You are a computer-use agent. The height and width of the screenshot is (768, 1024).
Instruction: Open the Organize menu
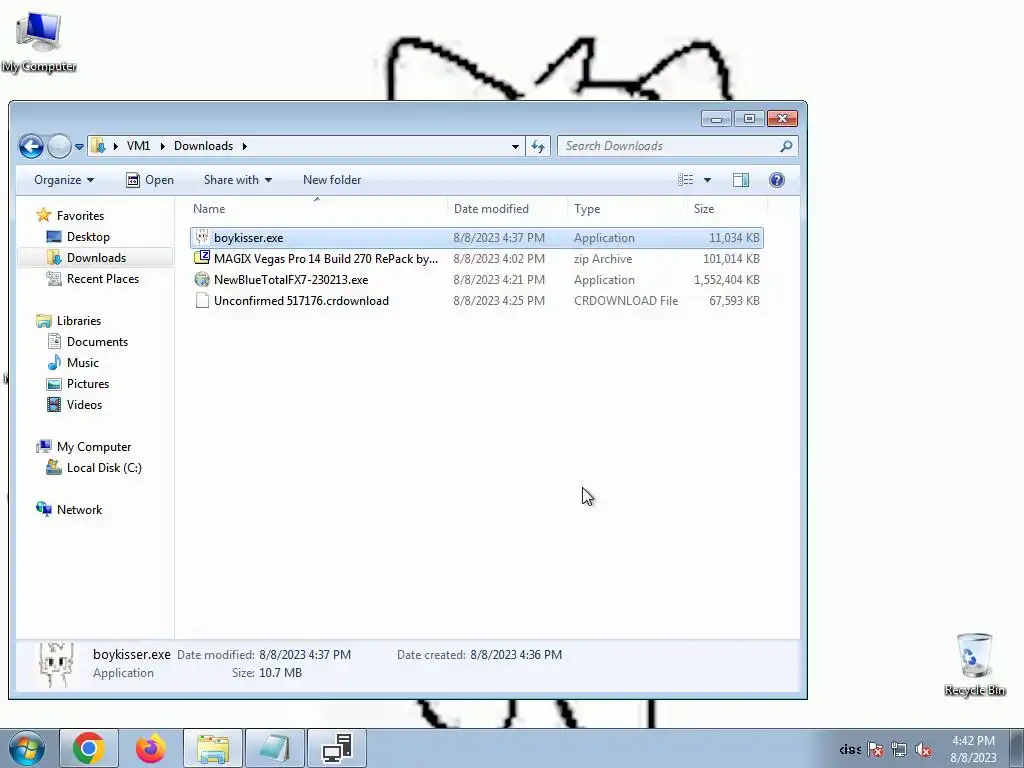64,180
